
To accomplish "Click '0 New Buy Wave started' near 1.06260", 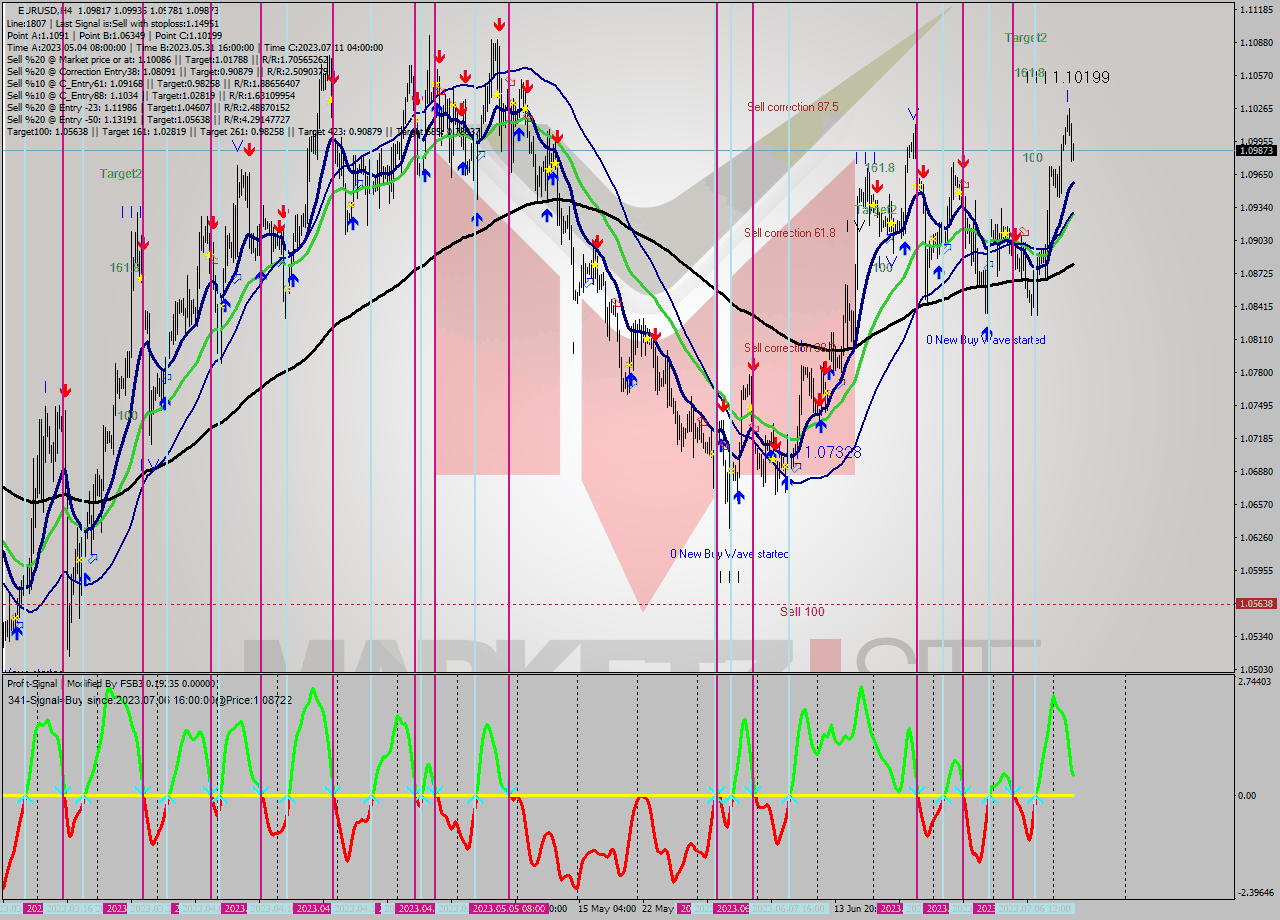I will 729,553.
